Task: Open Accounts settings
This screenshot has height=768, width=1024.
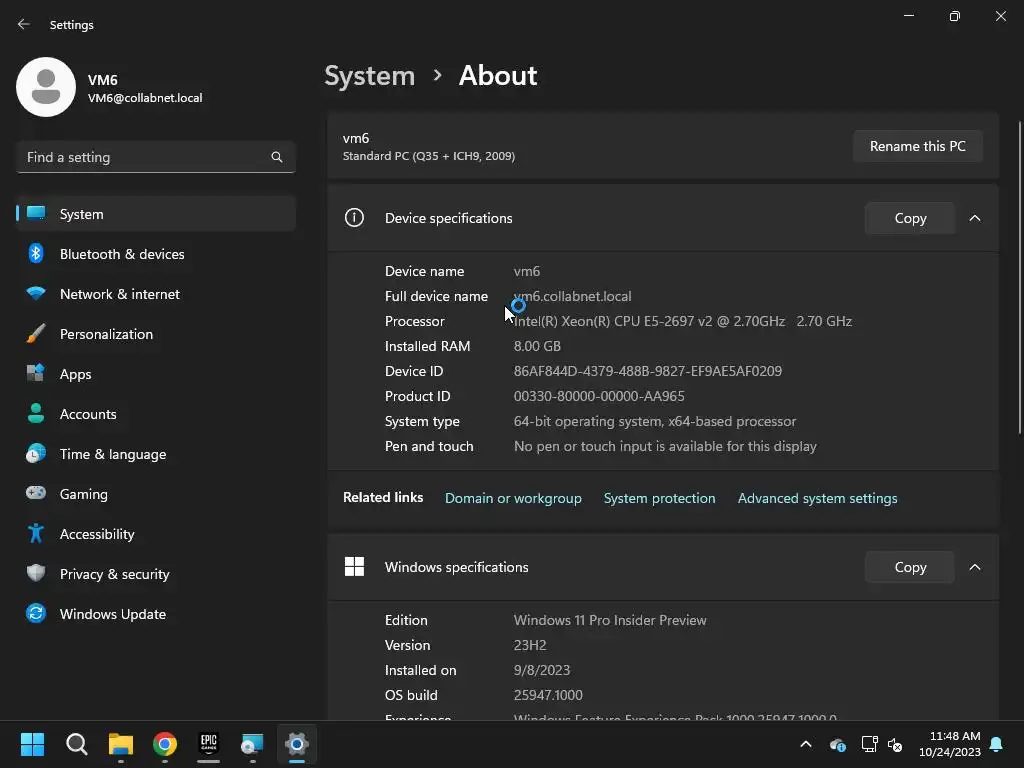Action: [x=155, y=413]
